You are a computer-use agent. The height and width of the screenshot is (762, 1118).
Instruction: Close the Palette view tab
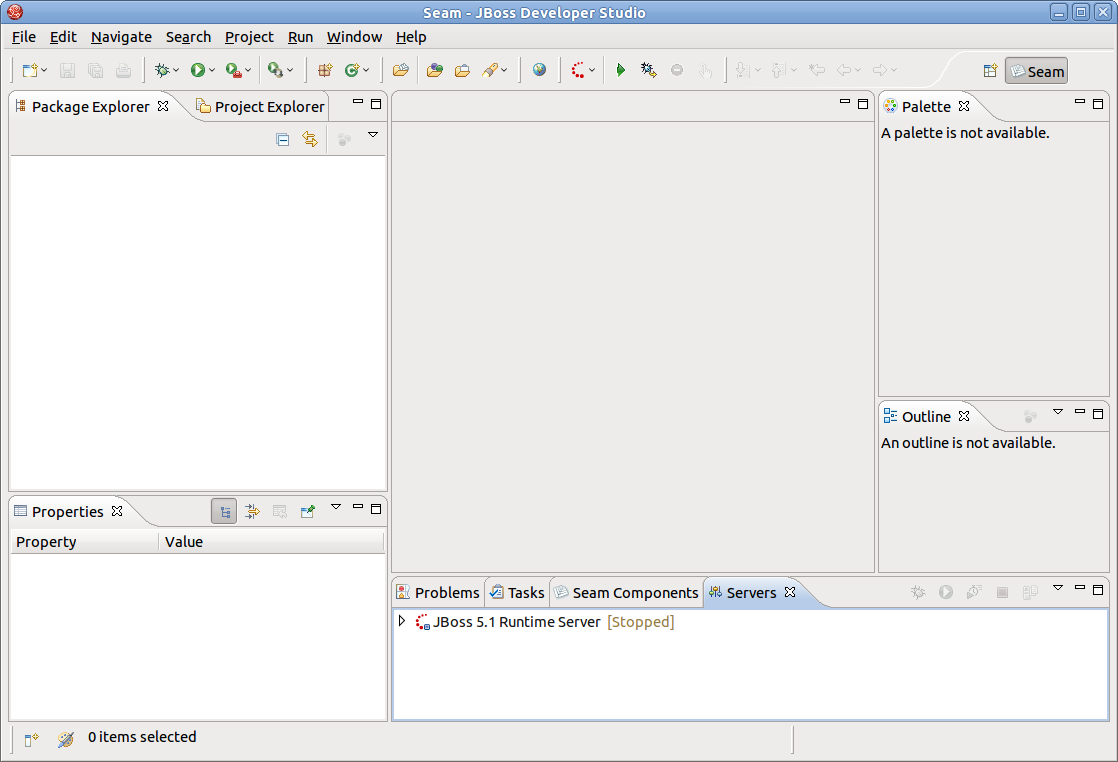click(964, 106)
